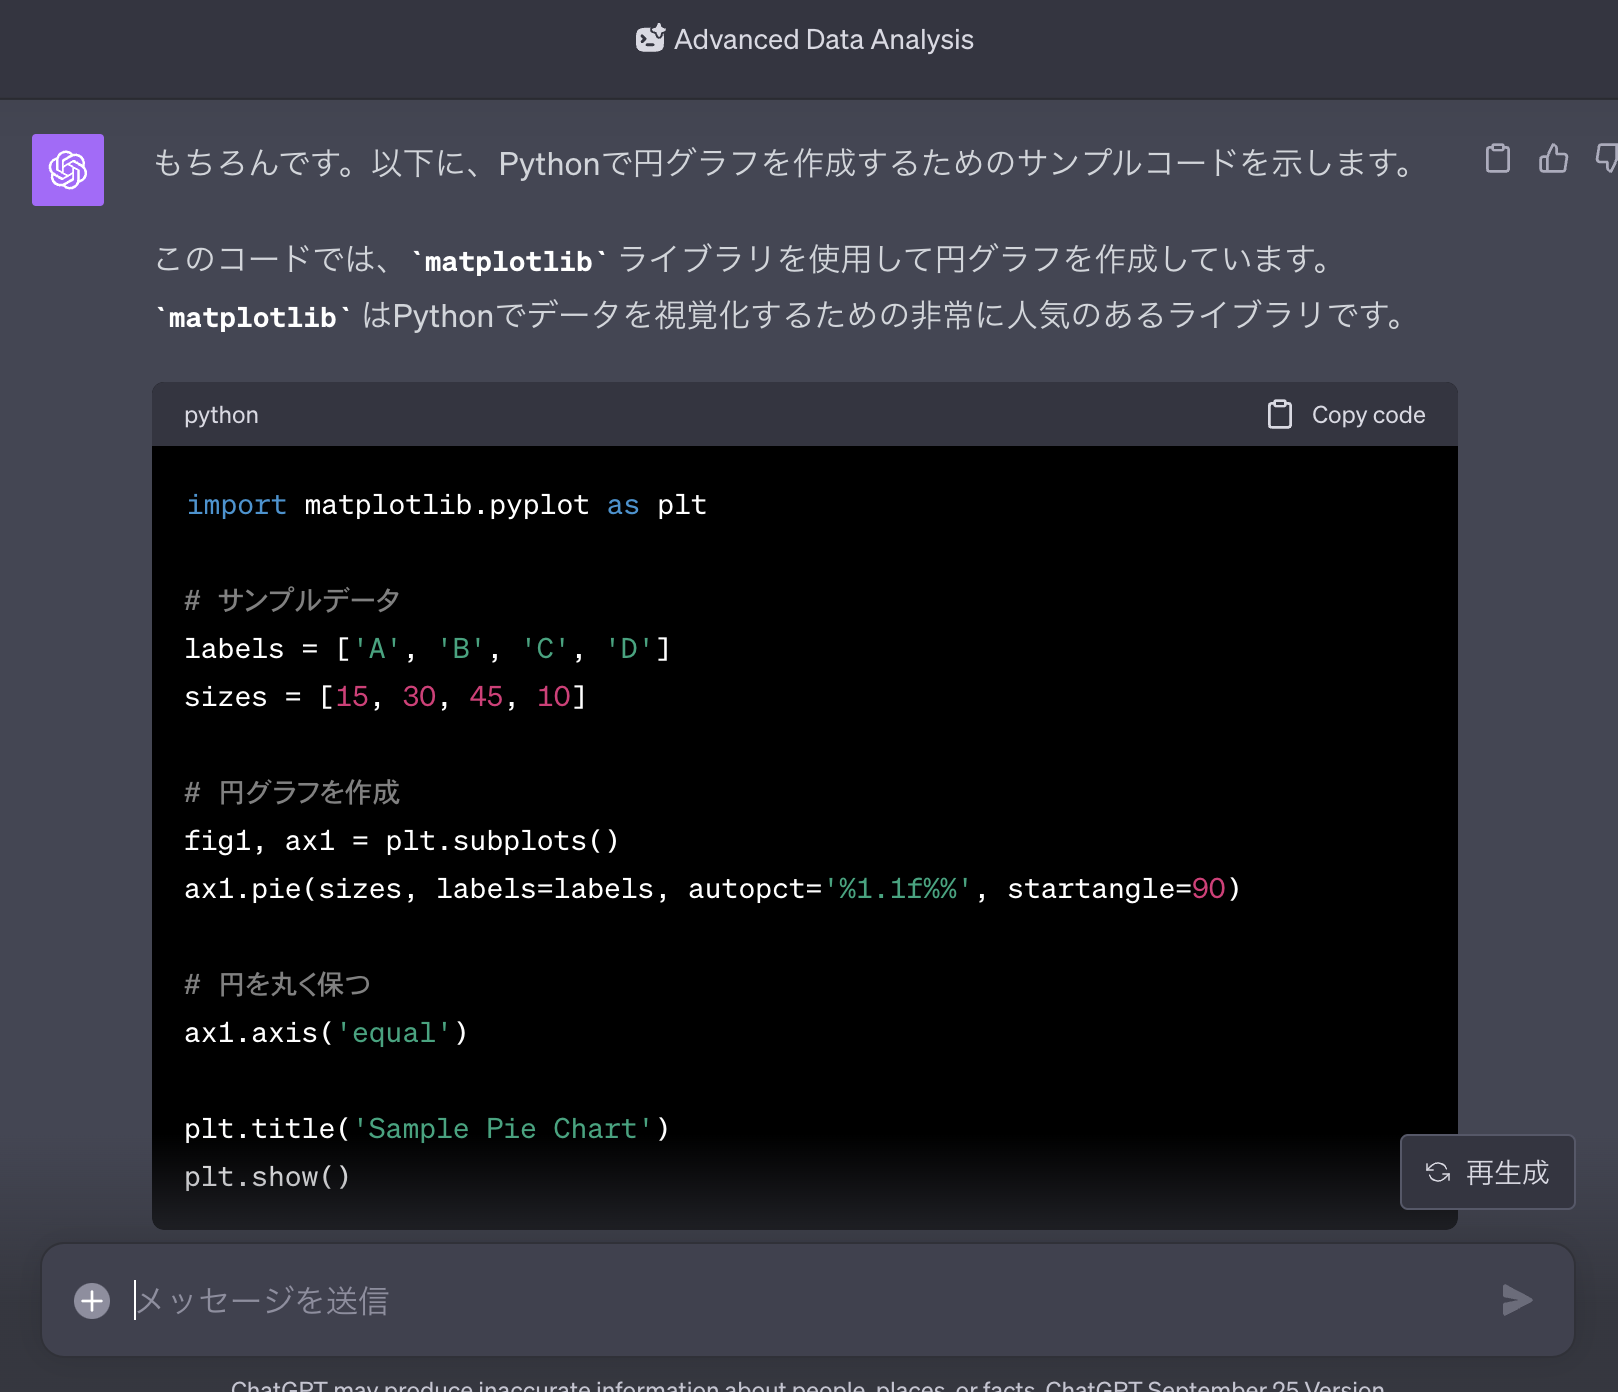1618x1392 pixels.
Task: Click the Advanced Data Analysis sparkle icon
Action: coord(650,38)
